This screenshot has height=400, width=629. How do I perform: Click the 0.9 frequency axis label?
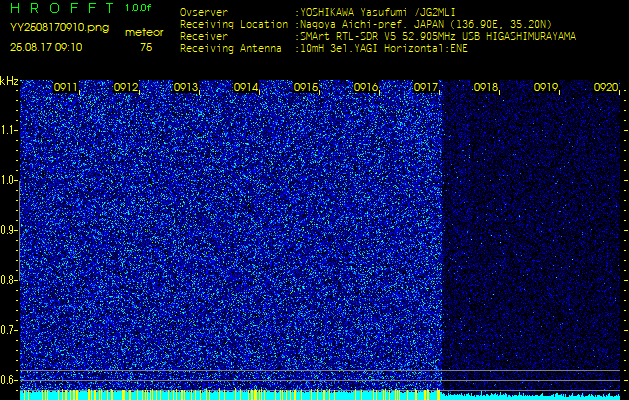[8, 230]
